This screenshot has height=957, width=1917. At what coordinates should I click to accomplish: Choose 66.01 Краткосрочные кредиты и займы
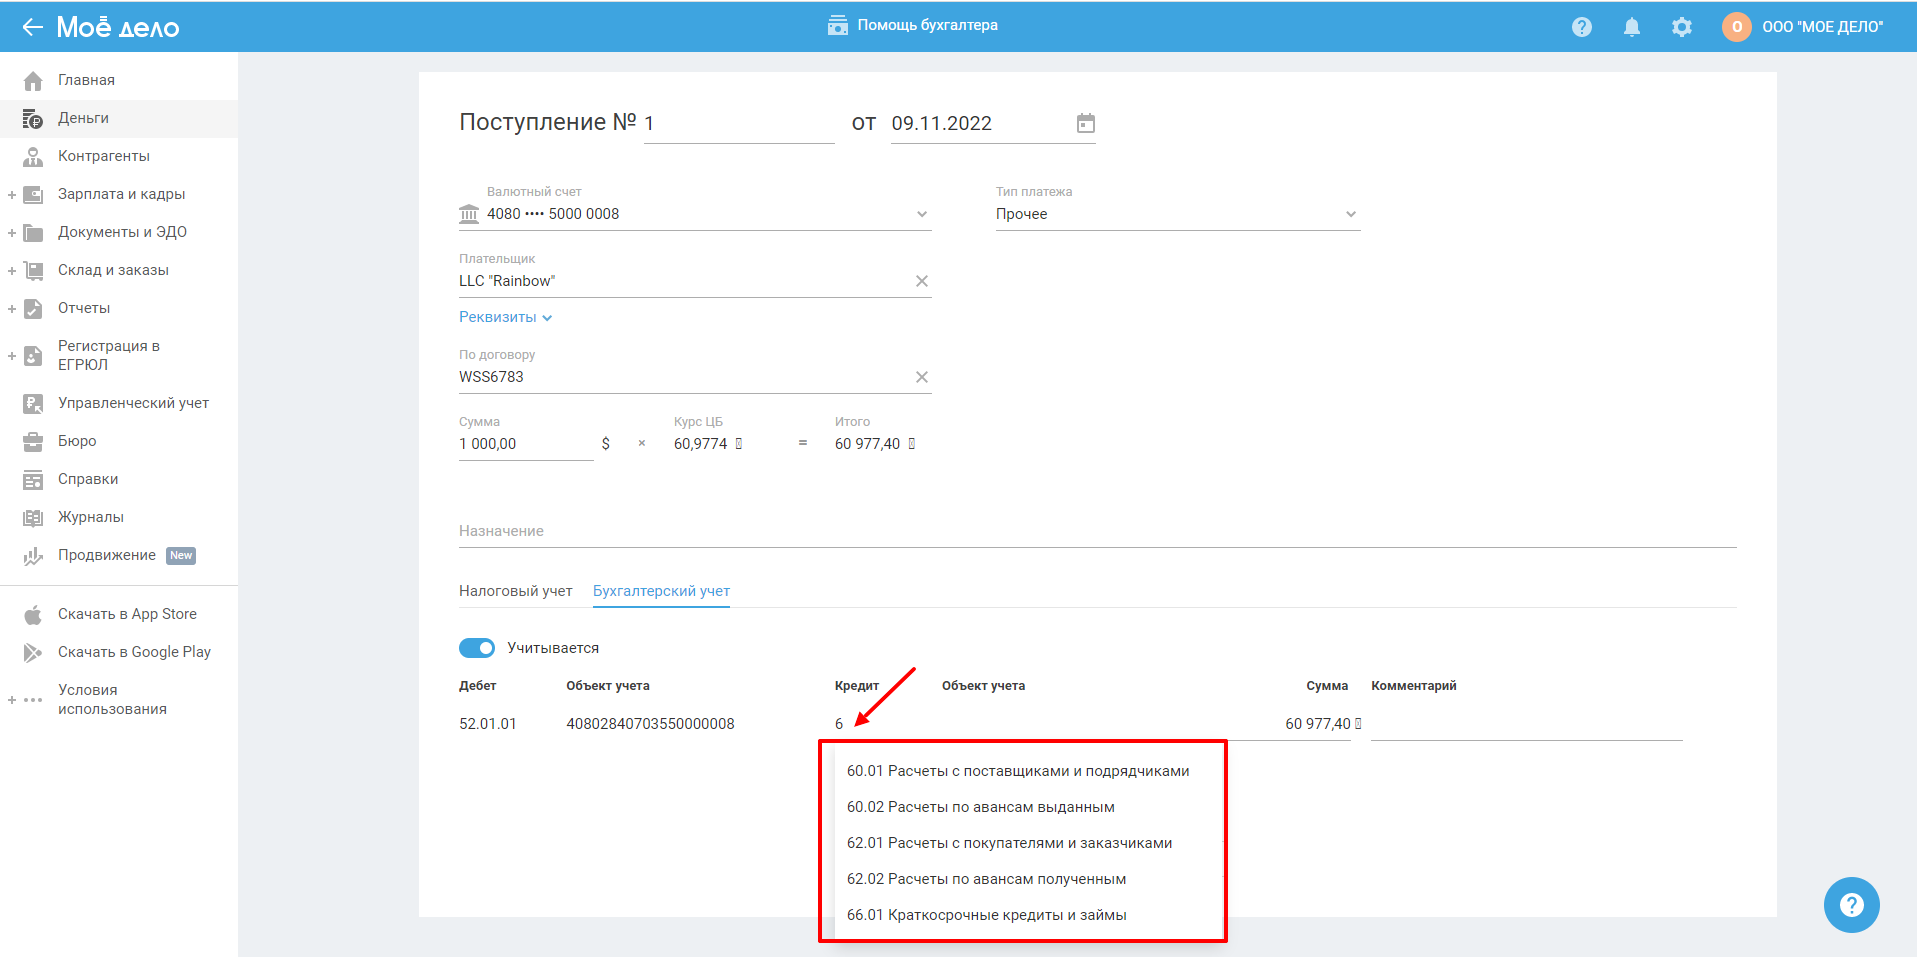(x=986, y=915)
